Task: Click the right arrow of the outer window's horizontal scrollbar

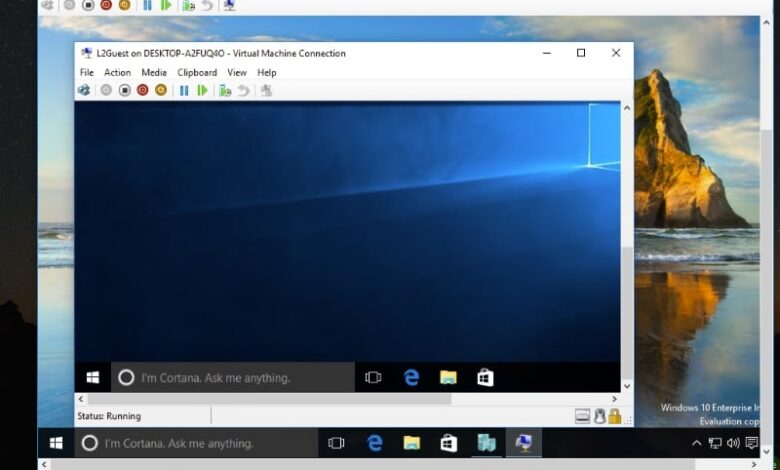Action: 754,465
